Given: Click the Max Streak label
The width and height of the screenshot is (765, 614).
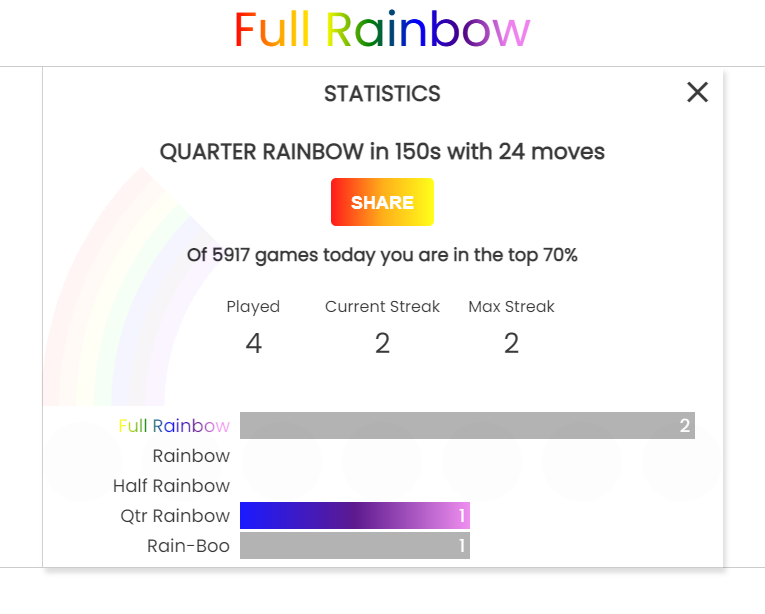Looking at the screenshot, I should pos(511,307).
